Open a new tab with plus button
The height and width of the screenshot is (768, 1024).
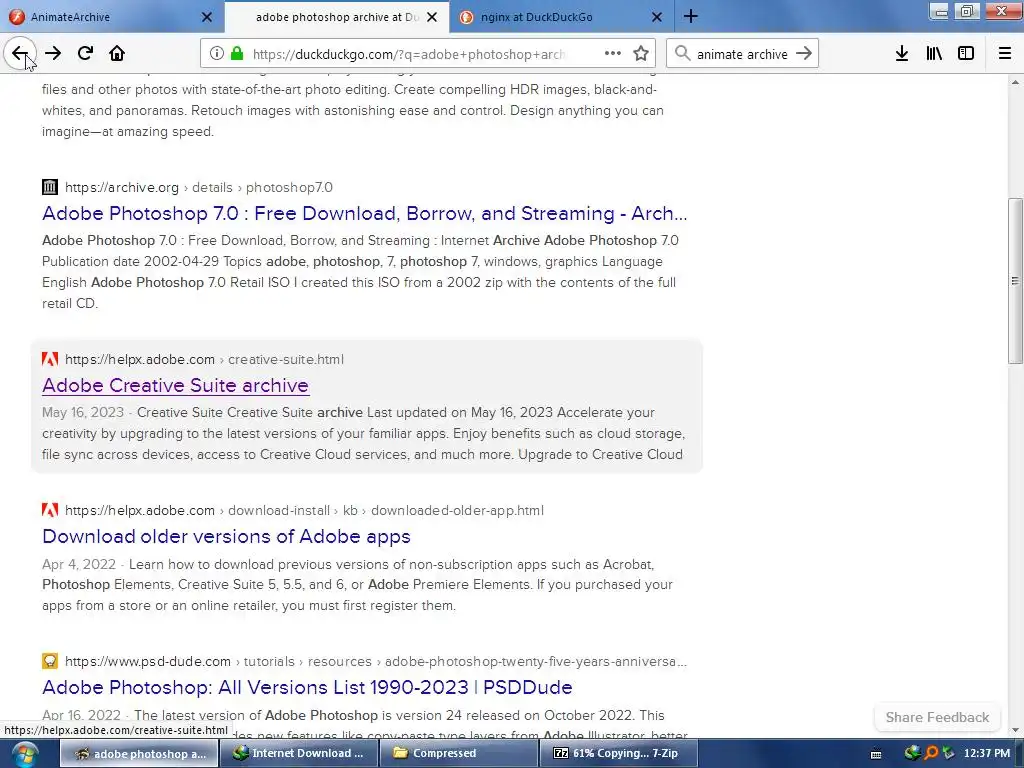click(x=690, y=17)
